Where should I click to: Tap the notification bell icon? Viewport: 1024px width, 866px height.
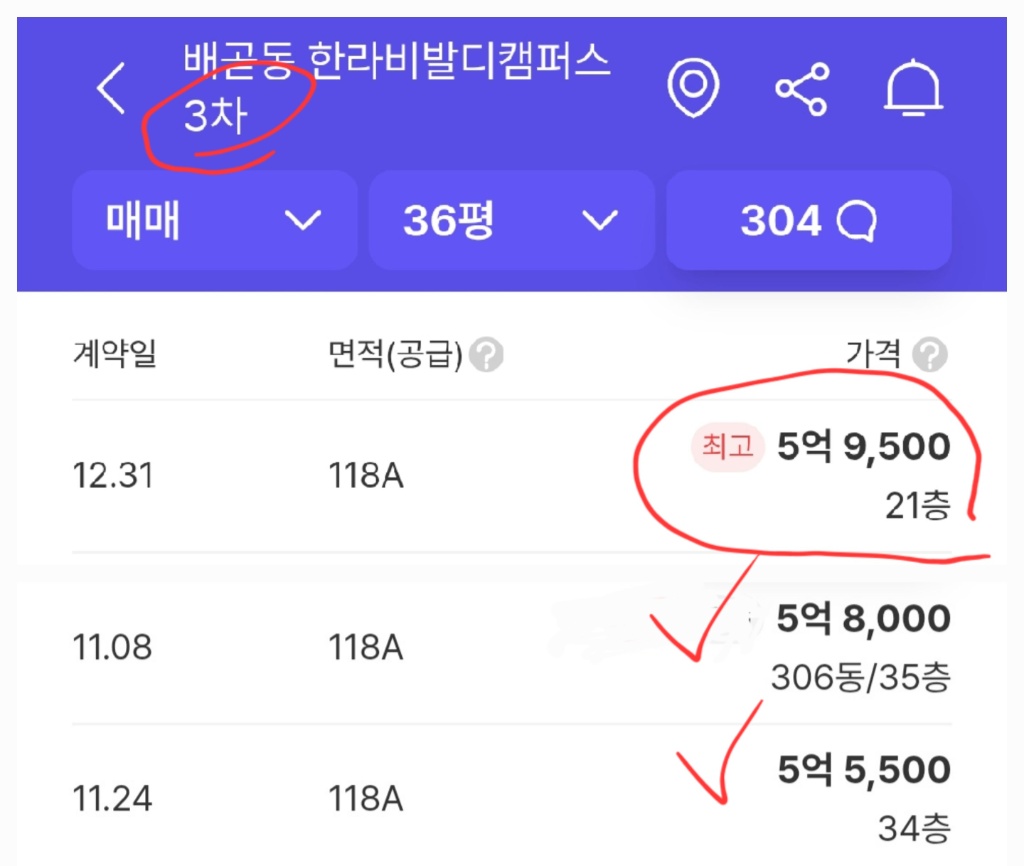coord(913,89)
